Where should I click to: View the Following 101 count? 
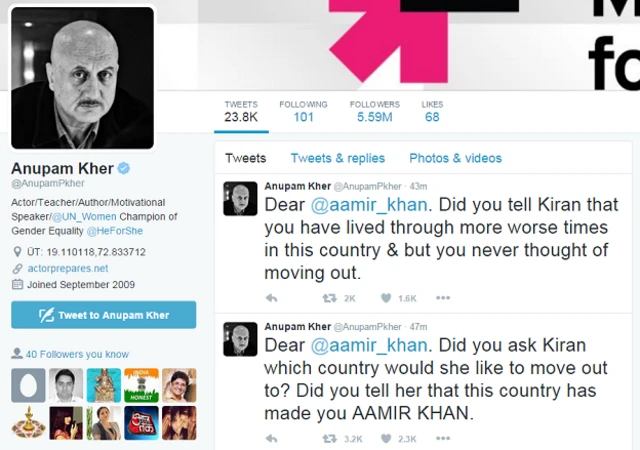pos(303,111)
